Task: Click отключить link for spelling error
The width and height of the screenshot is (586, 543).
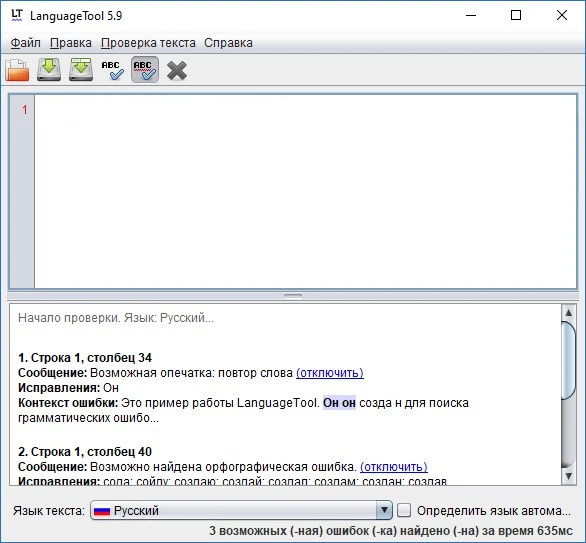Action: 394,467
